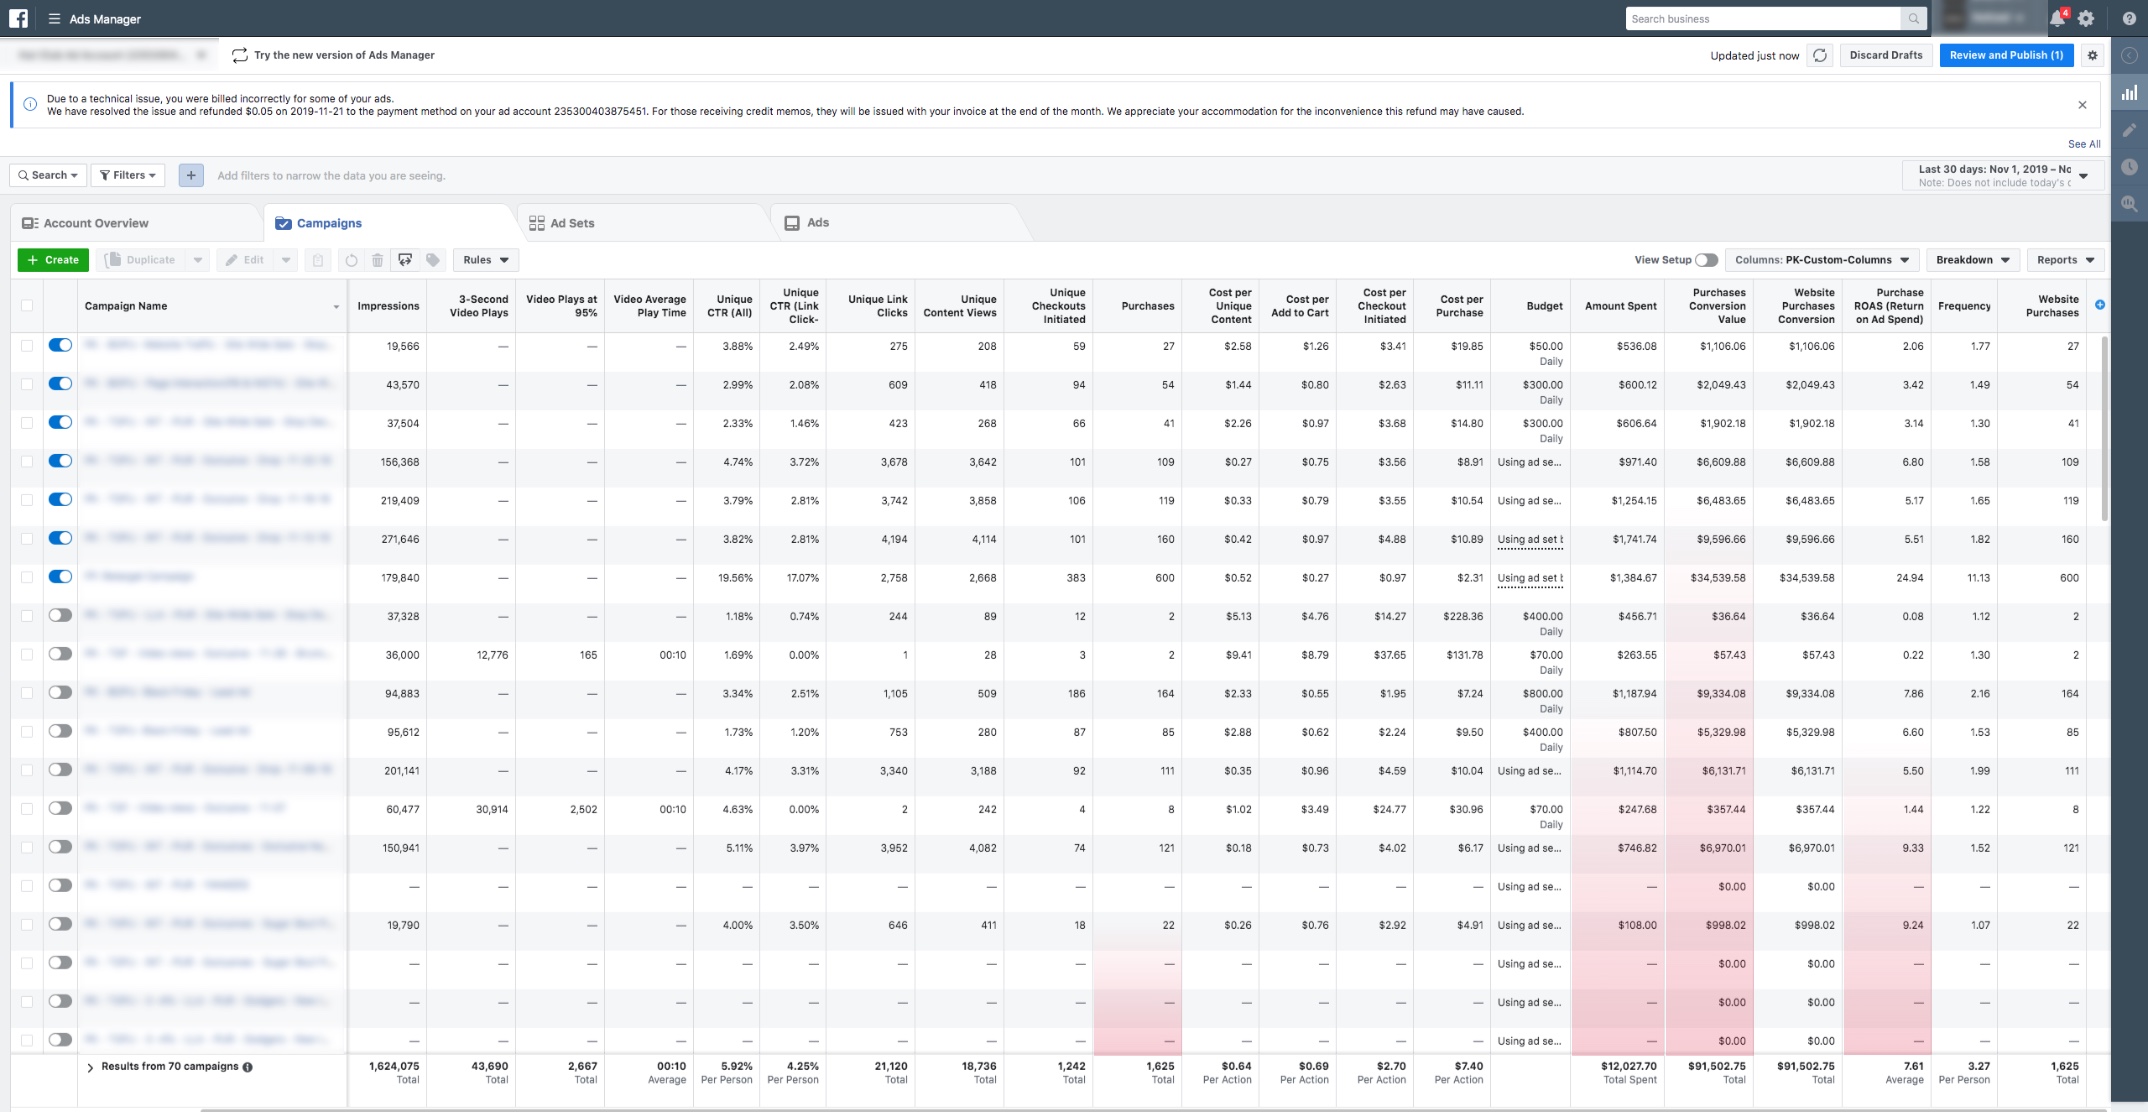Open the settings gear in top bar
Viewport: 2148px width, 1112px height.
2086,18
